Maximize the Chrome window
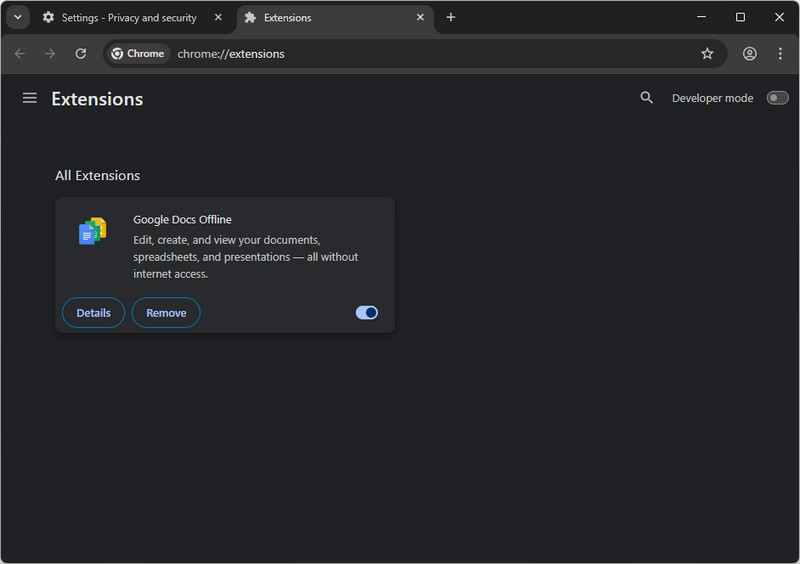This screenshot has height=564, width=800. [740, 17]
